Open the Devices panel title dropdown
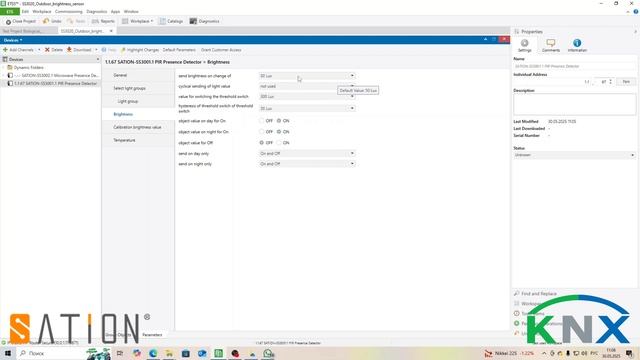This screenshot has height=360, width=640. 13,40
